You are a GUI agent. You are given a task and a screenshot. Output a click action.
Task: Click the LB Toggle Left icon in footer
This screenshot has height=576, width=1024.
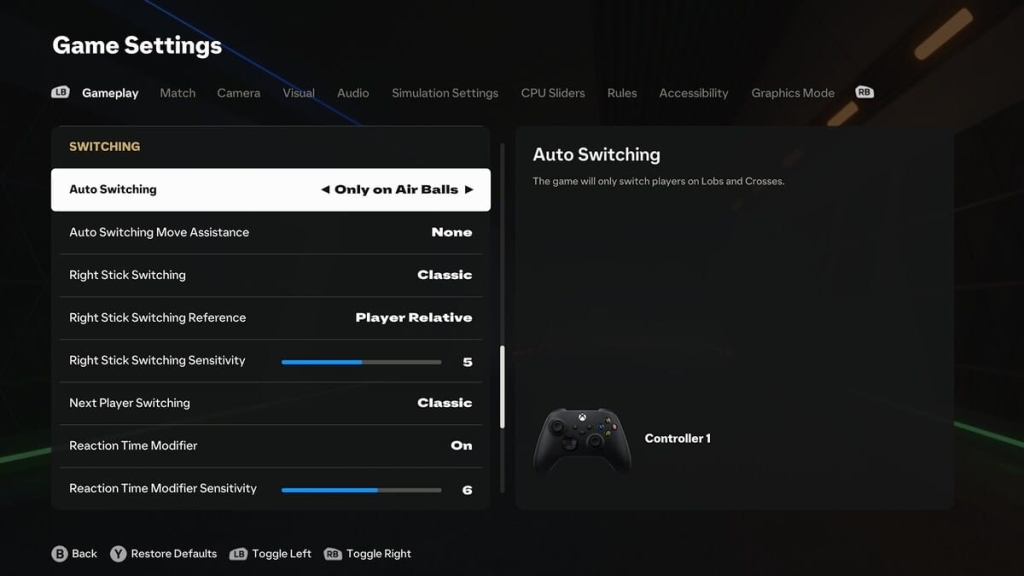pyautogui.click(x=238, y=554)
